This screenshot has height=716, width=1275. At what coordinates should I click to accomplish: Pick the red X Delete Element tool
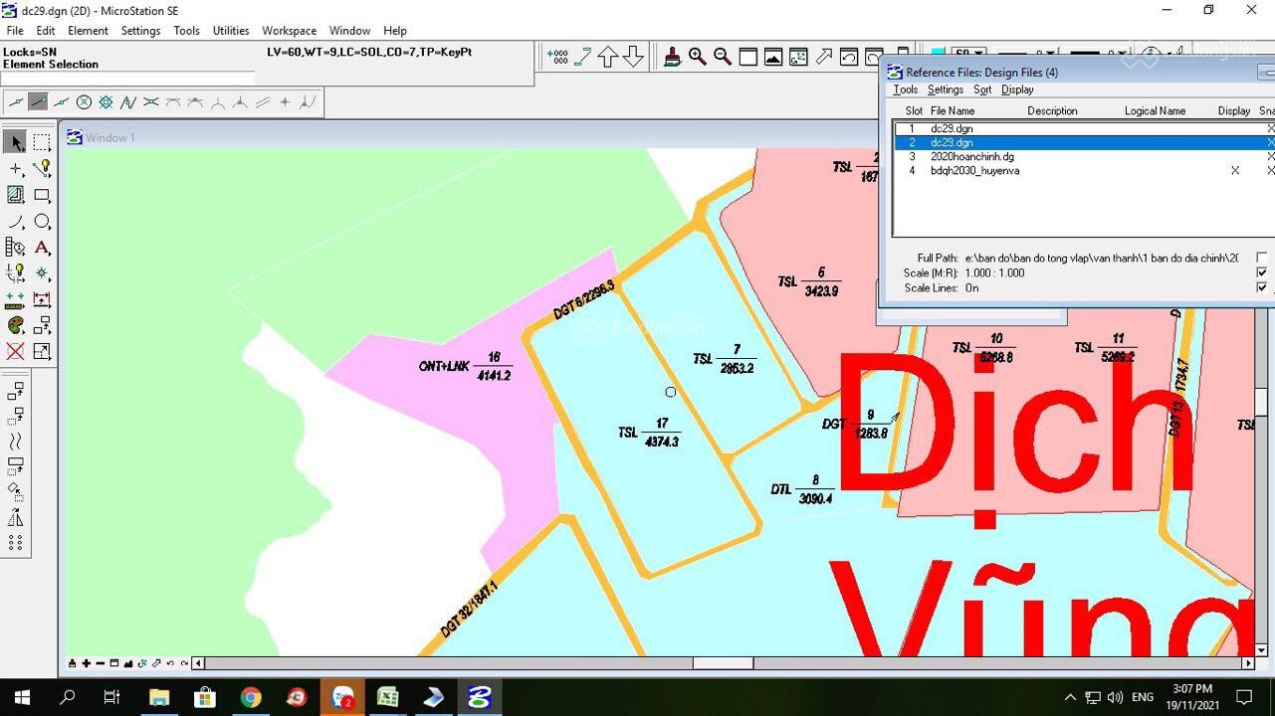point(15,351)
